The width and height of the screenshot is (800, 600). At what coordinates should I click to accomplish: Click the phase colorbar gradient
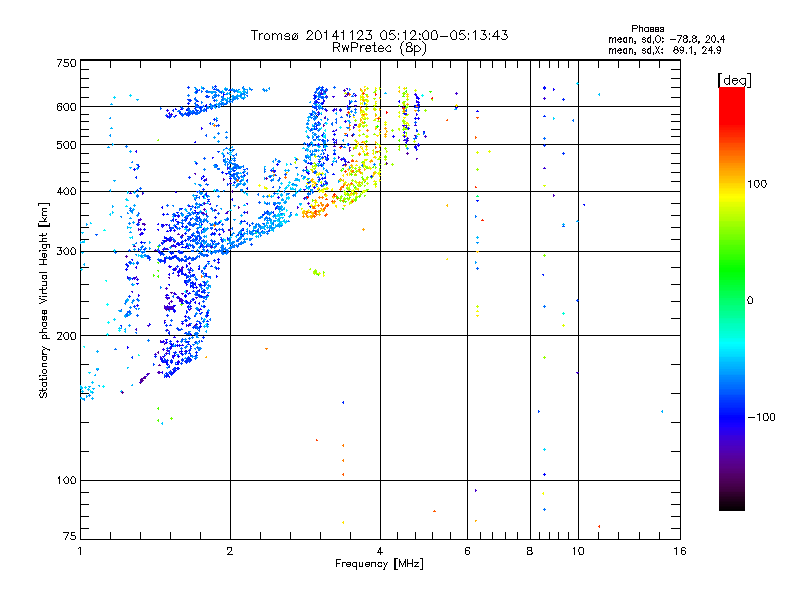click(732, 298)
